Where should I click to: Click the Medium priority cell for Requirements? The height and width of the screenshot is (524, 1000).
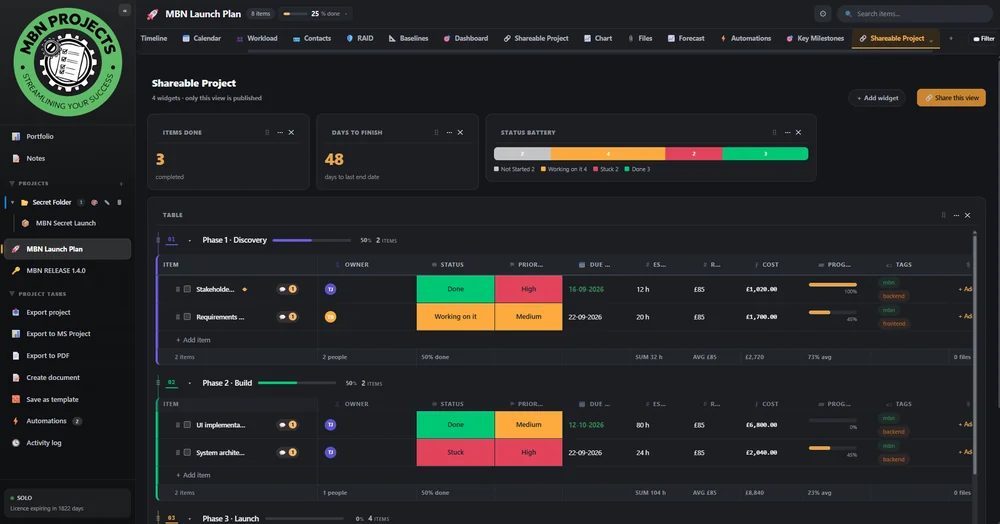[529, 317]
